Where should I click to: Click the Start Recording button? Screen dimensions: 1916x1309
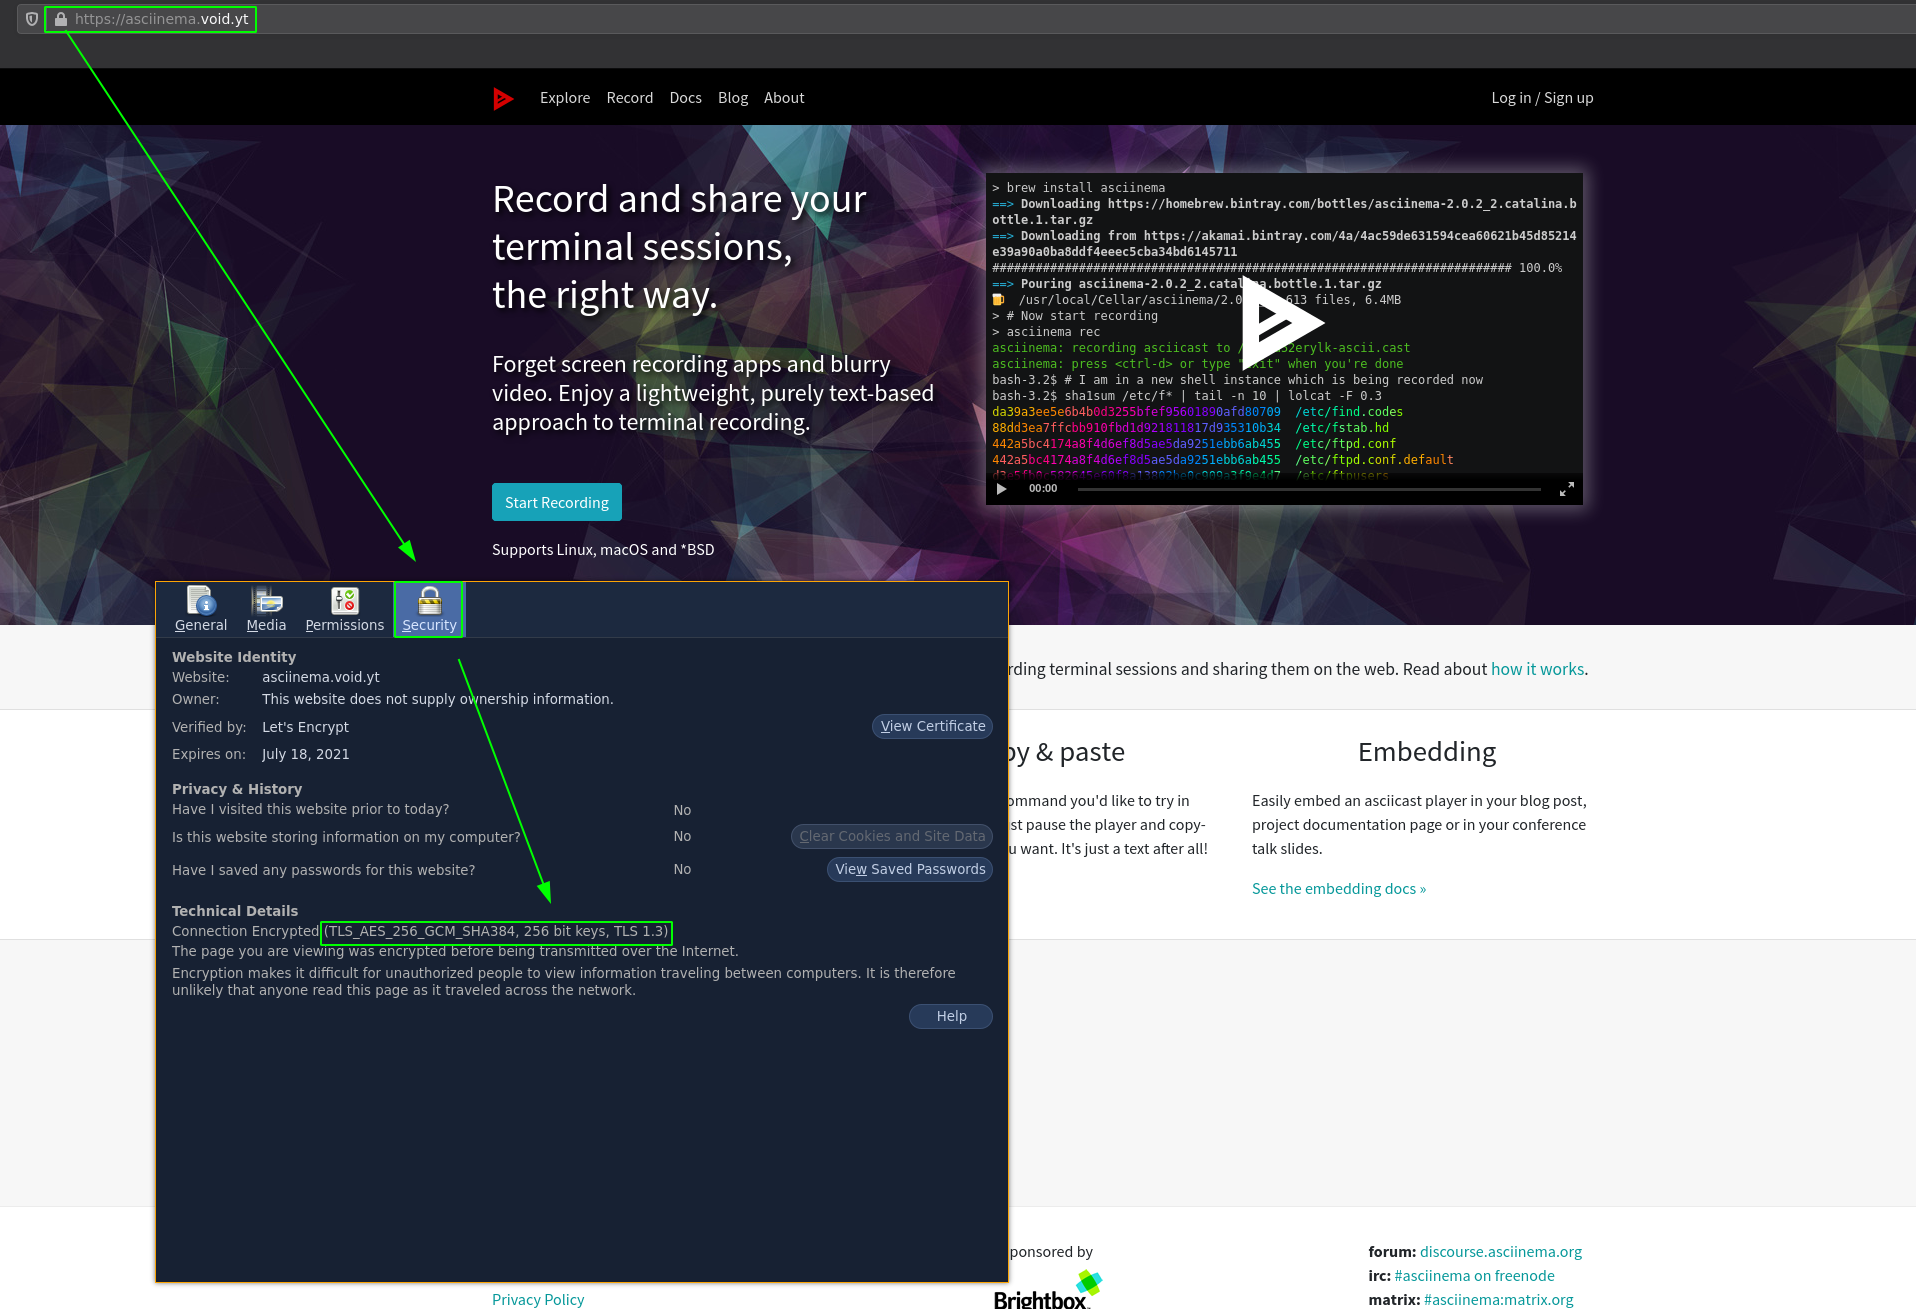pyautogui.click(x=557, y=502)
